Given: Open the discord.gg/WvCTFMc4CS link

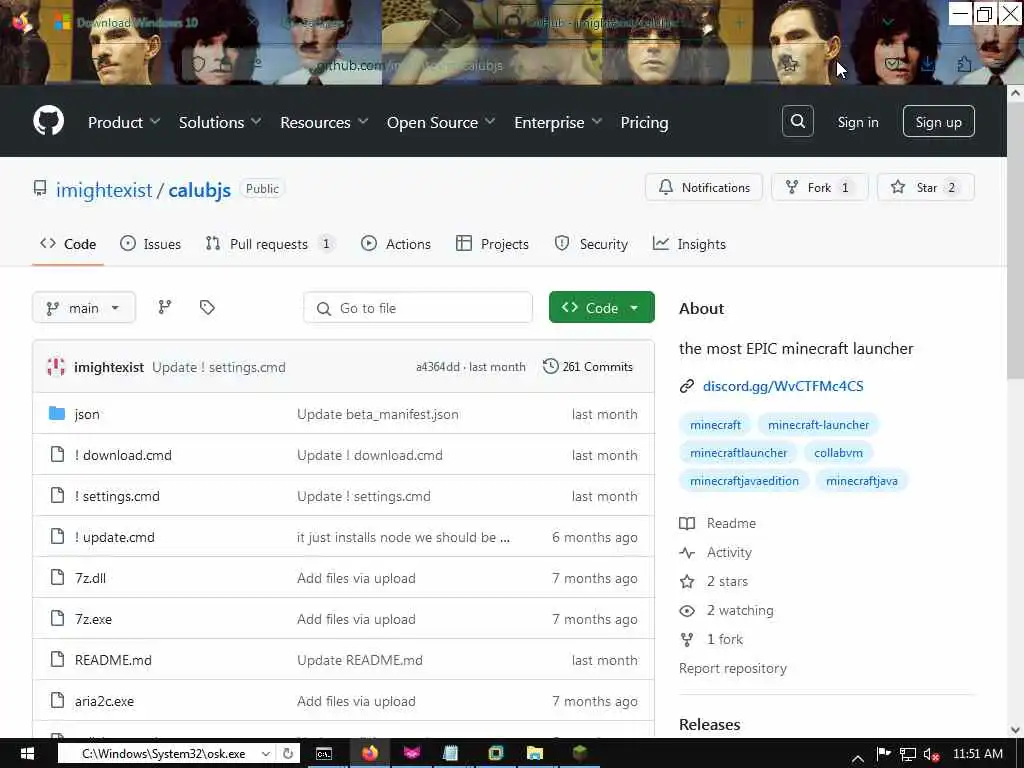Looking at the screenshot, I should point(783,386).
